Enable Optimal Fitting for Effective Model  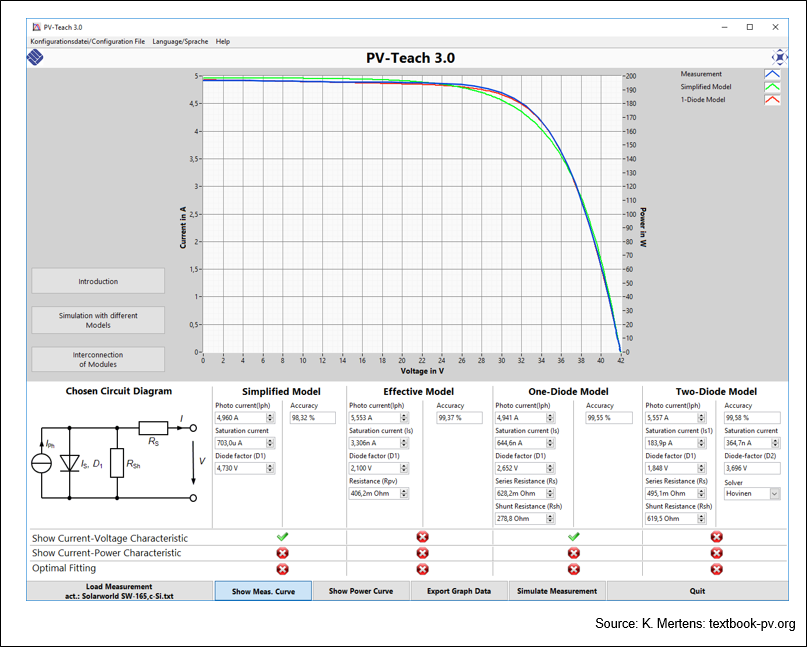tap(422, 569)
